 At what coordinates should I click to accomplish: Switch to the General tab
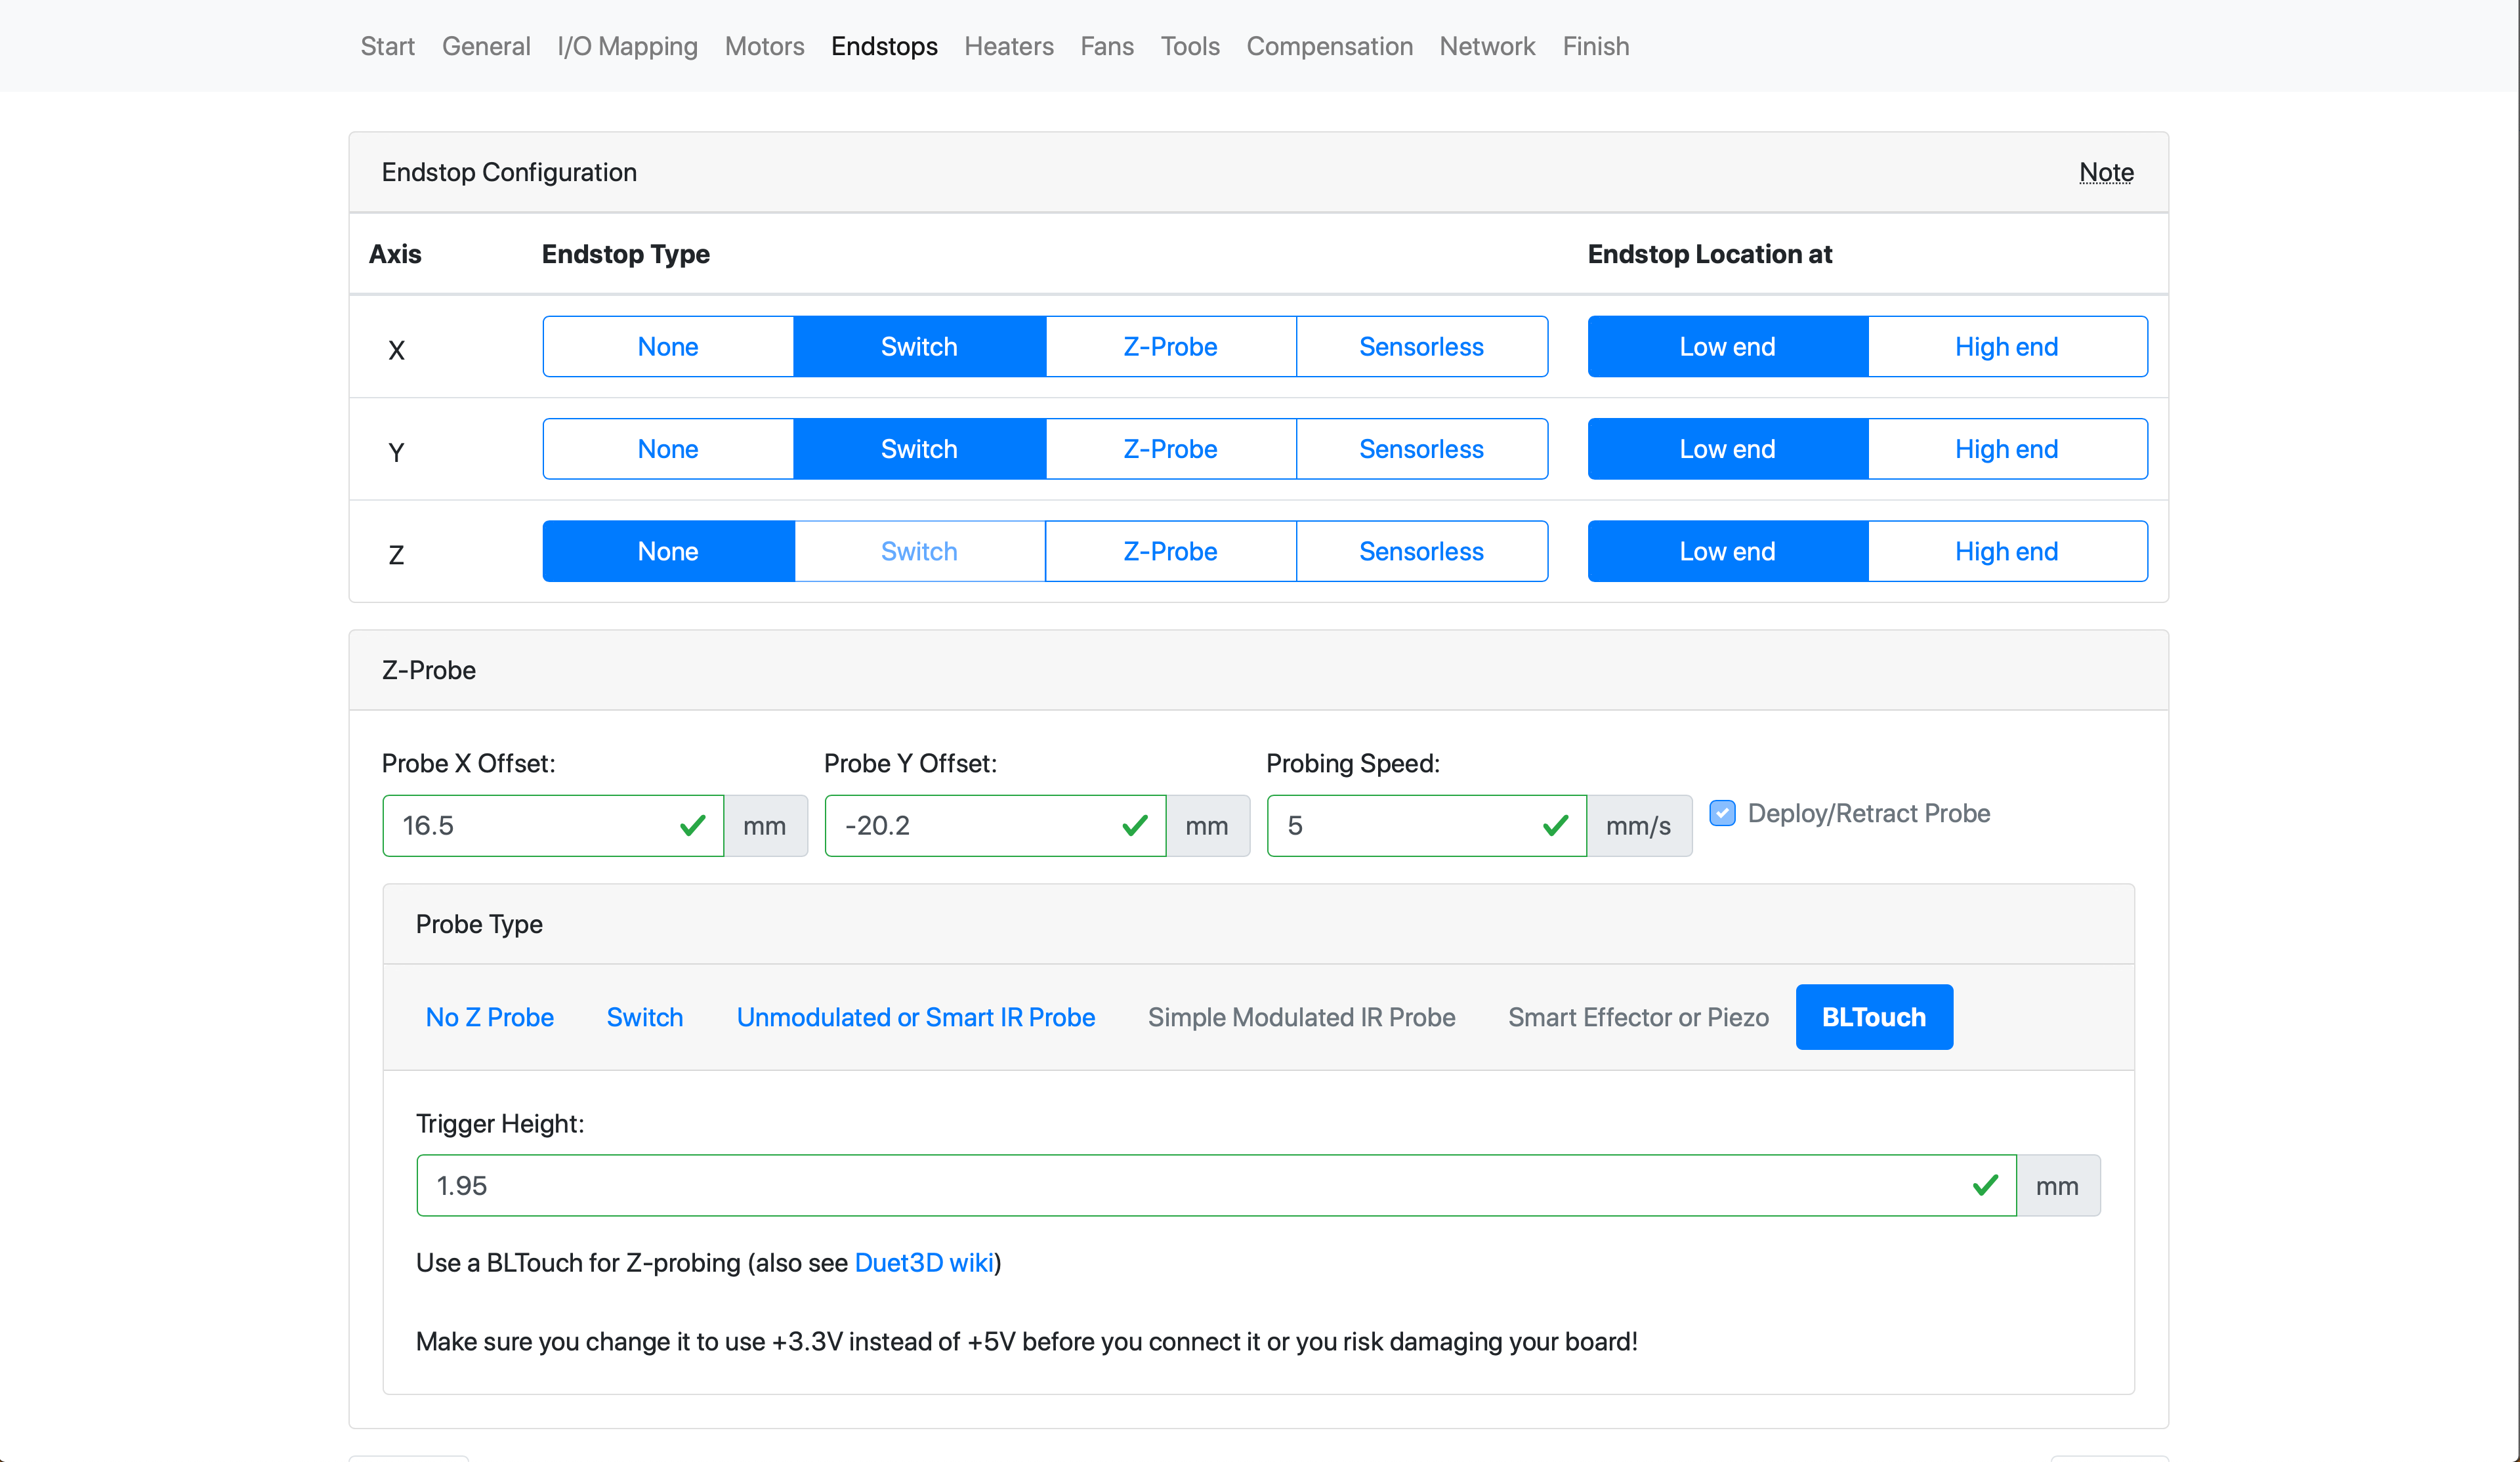point(486,46)
